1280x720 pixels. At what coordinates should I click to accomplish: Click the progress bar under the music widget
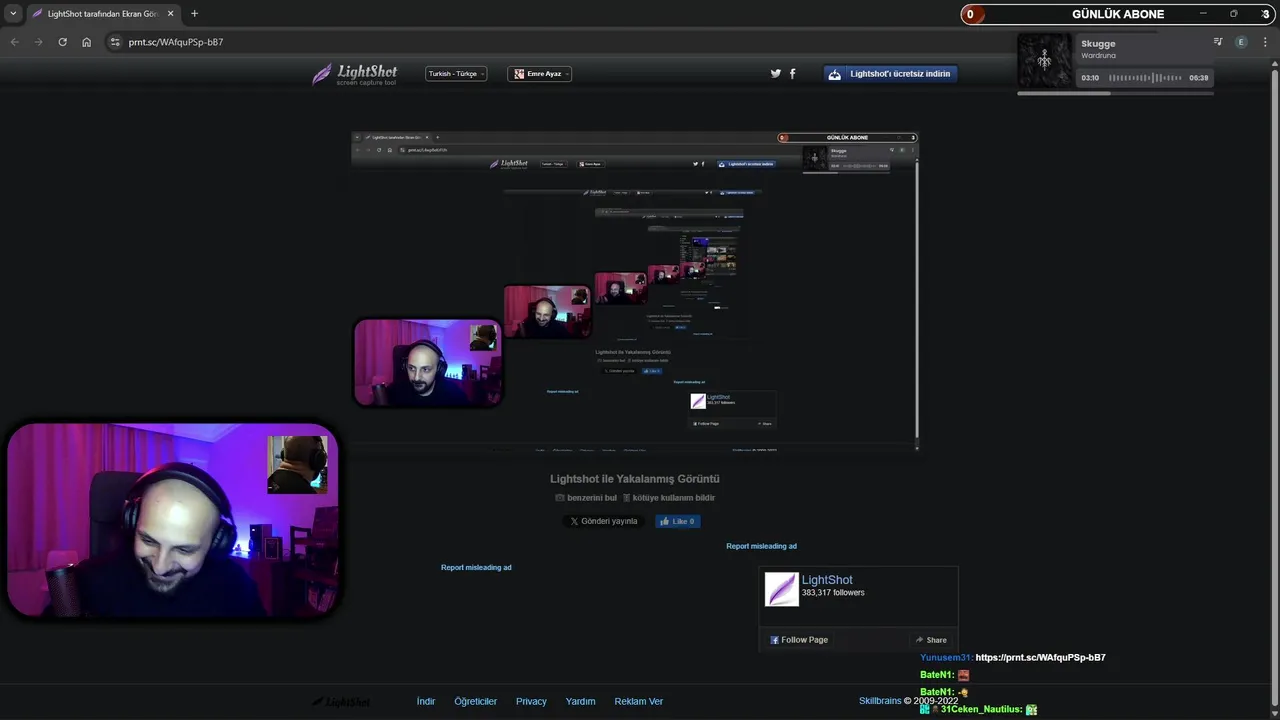tap(1115, 93)
